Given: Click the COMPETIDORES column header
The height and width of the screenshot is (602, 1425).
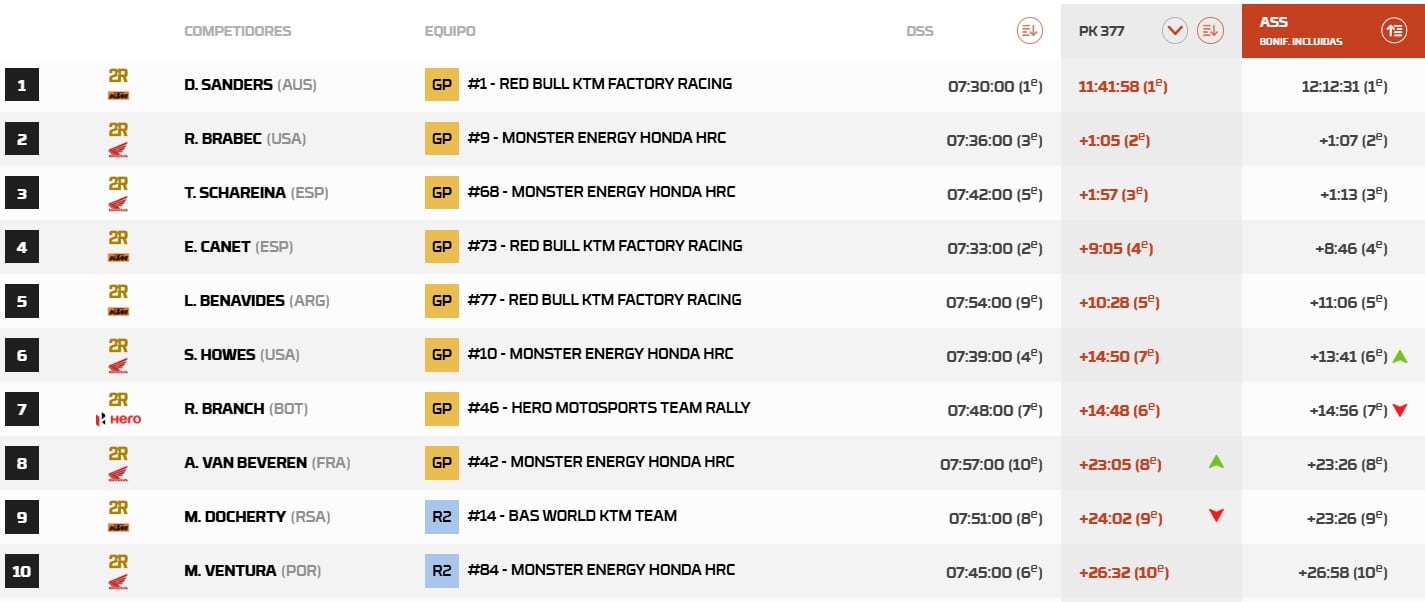Looking at the screenshot, I should pos(237,31).
